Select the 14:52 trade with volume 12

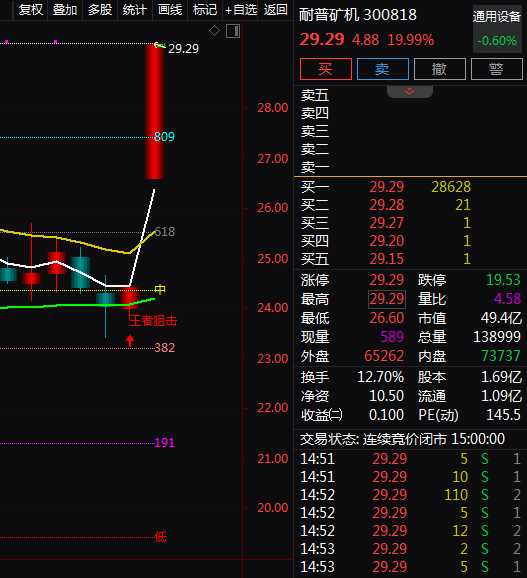[410, 531]
